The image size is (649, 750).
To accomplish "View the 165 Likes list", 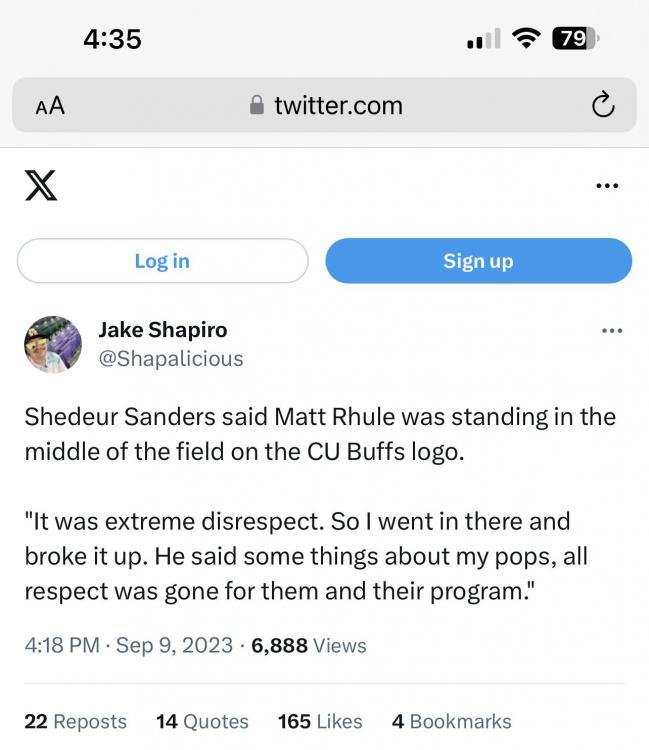I will 320,721.
